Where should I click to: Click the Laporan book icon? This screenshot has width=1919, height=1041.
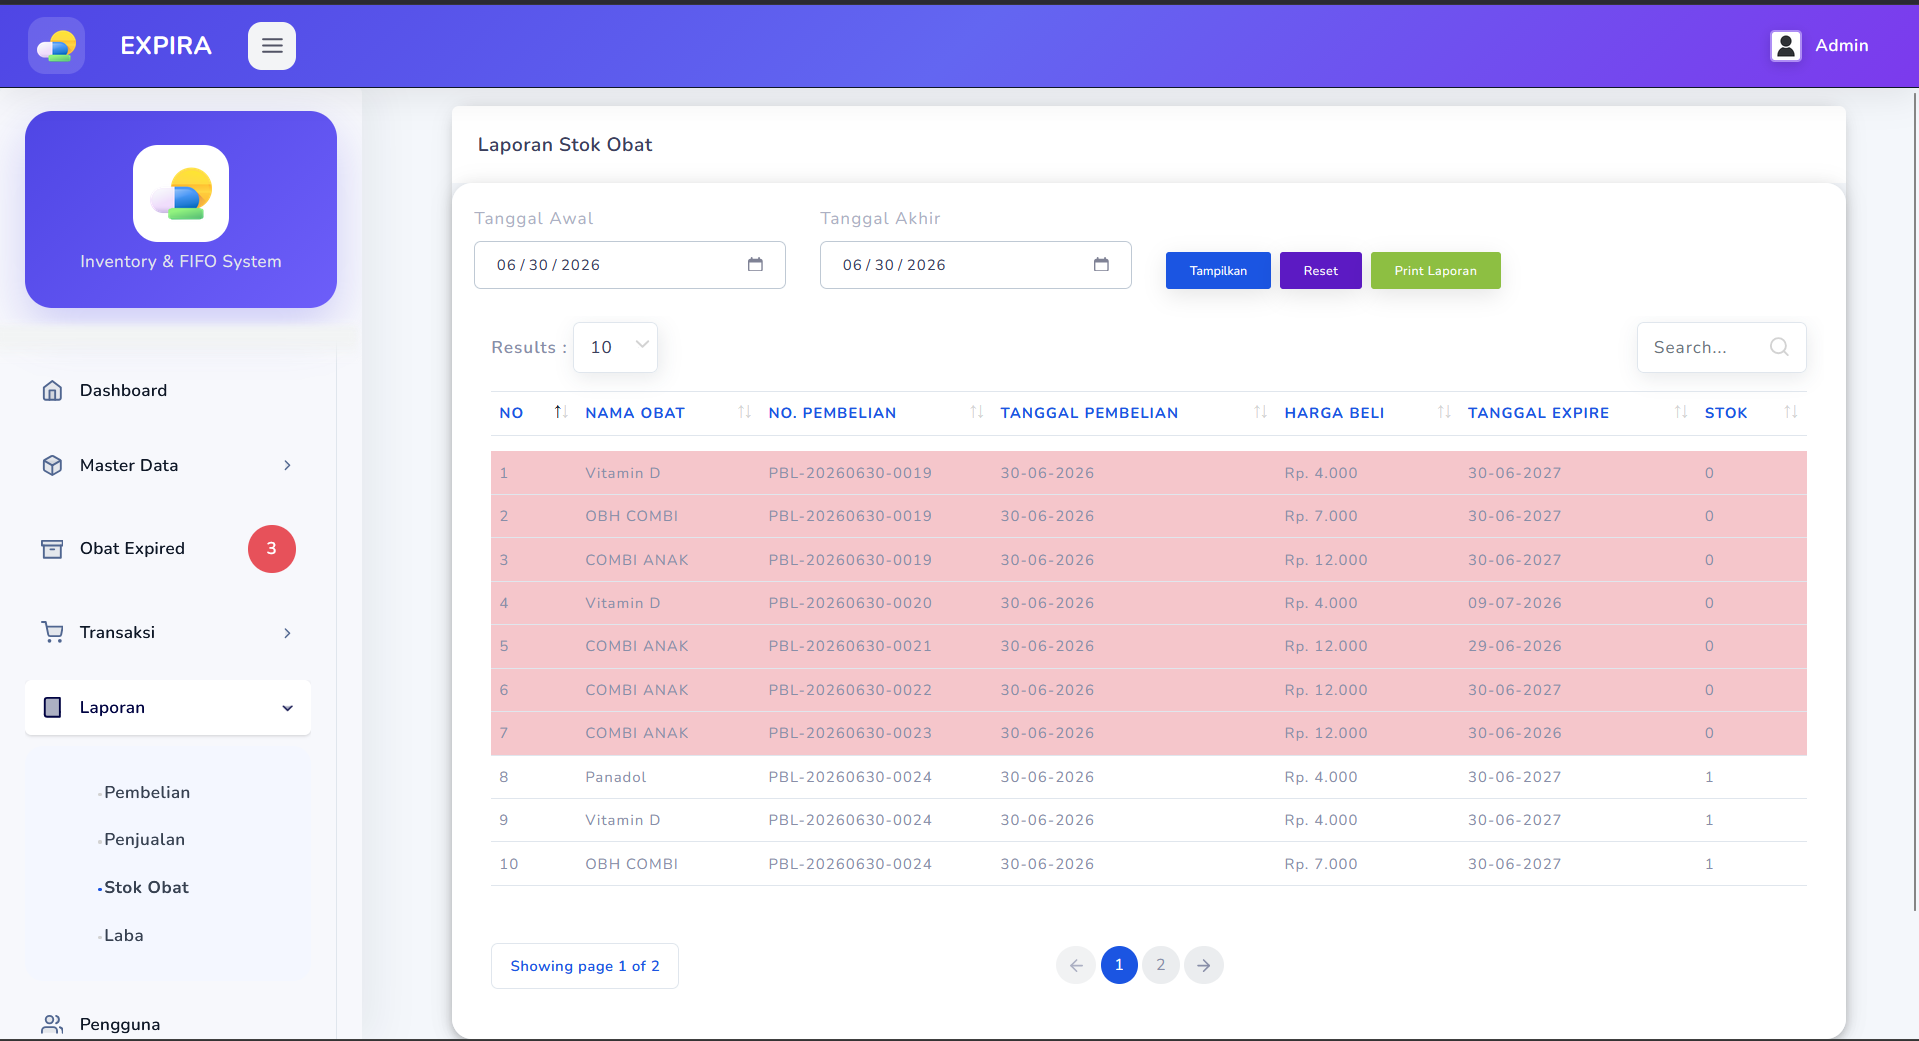[52, 707]
